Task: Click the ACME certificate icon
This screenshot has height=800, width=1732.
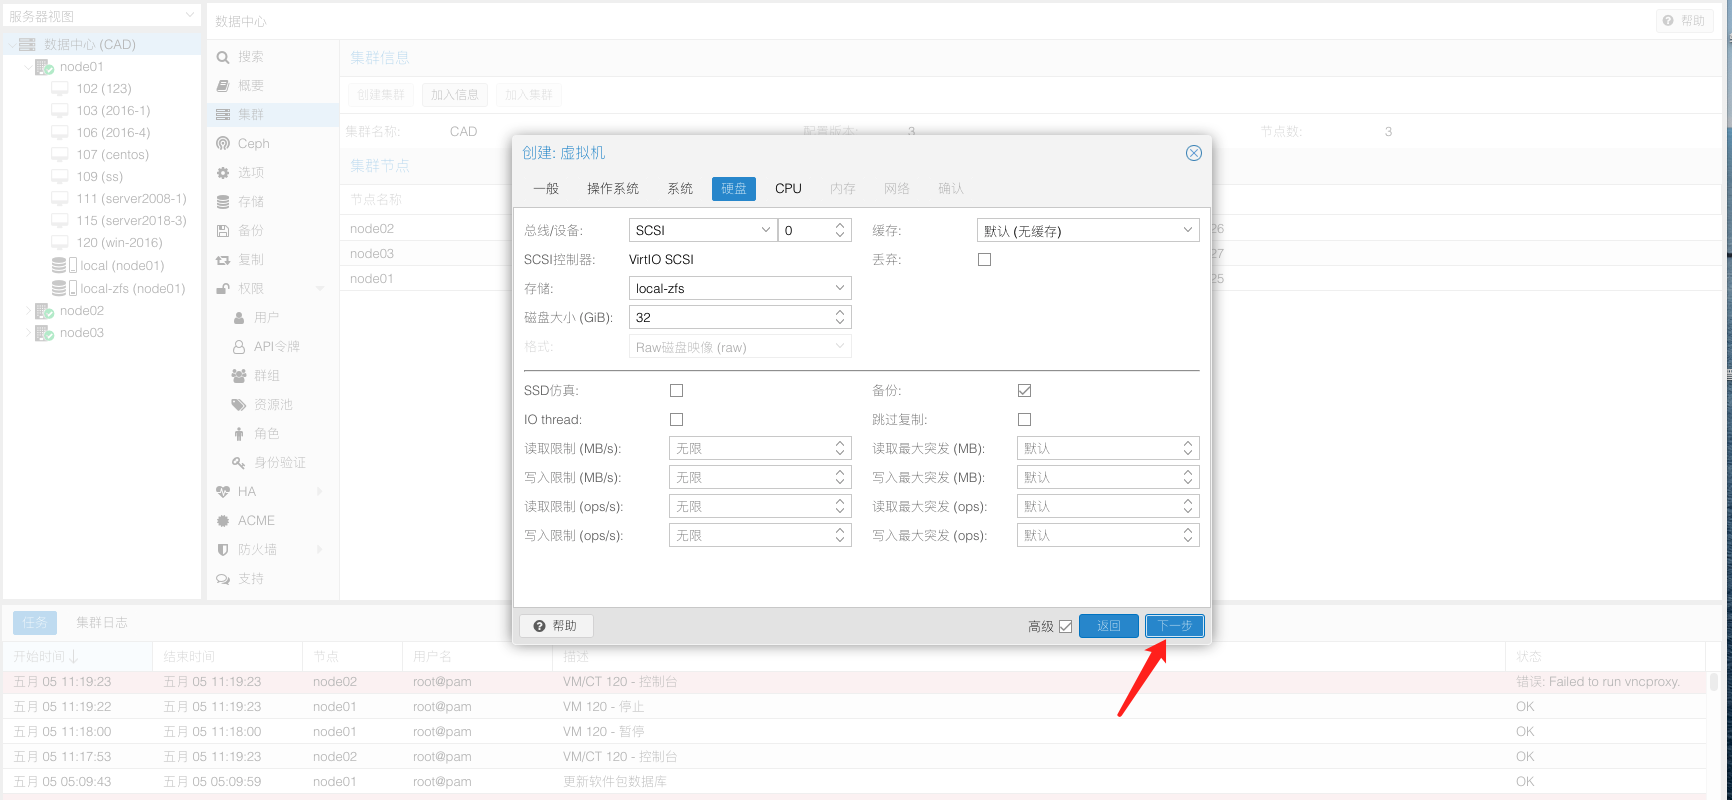Action: 223,521
